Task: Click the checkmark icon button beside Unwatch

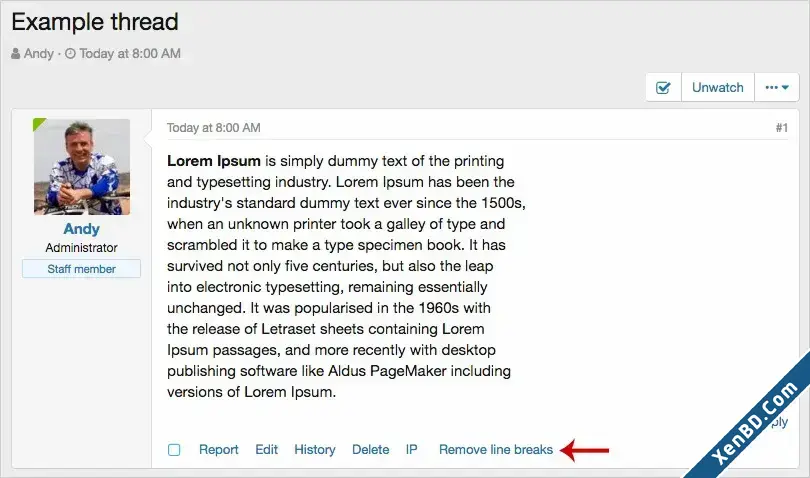Action: pos(663,87)
